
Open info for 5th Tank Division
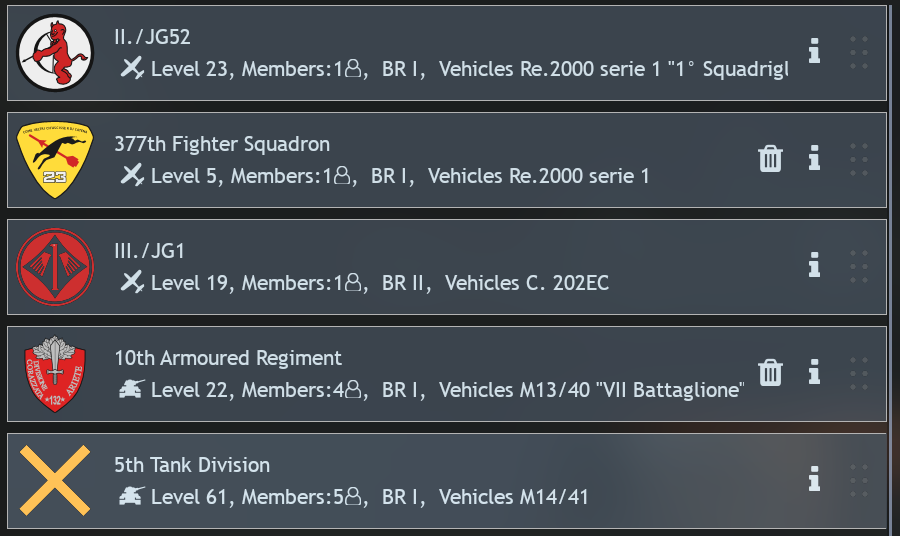tap(814, 479)
